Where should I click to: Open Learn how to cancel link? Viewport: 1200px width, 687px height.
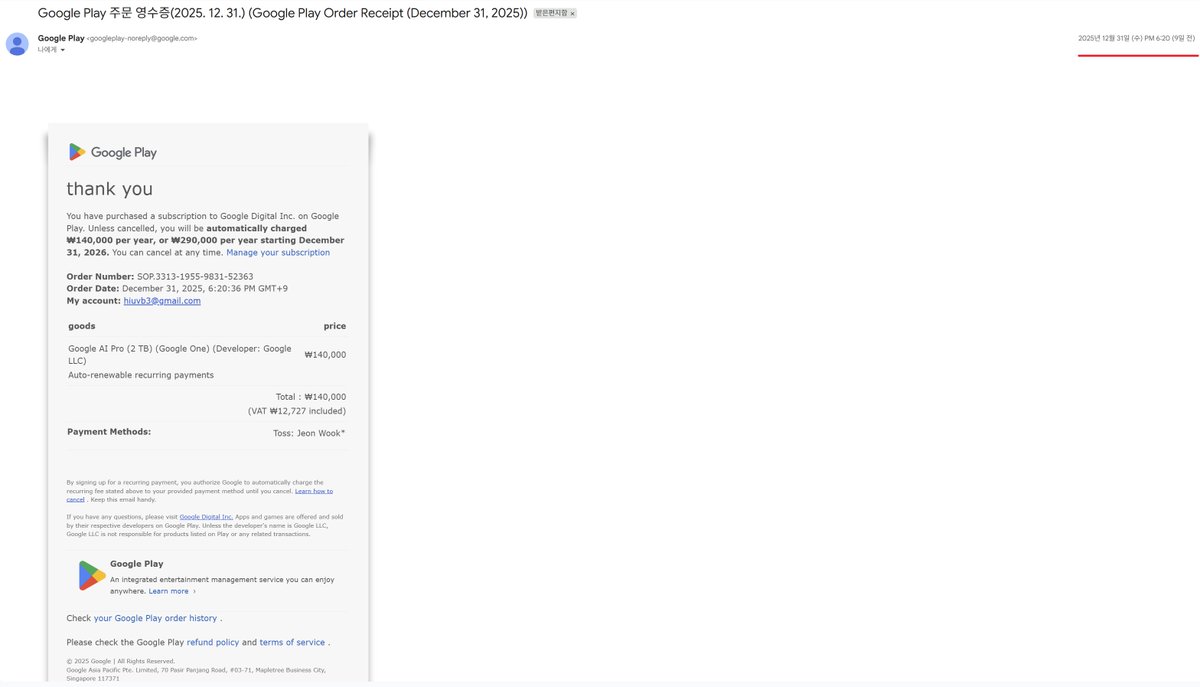tap(200, 495)
